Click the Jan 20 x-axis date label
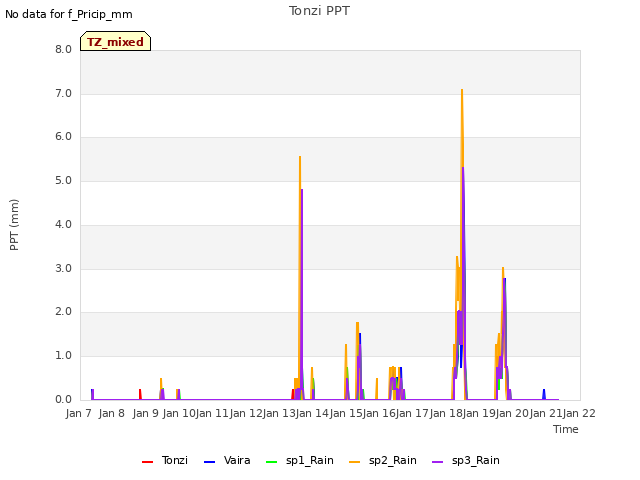The width and height of the screenshot is (640, 480). coord(512,413)
